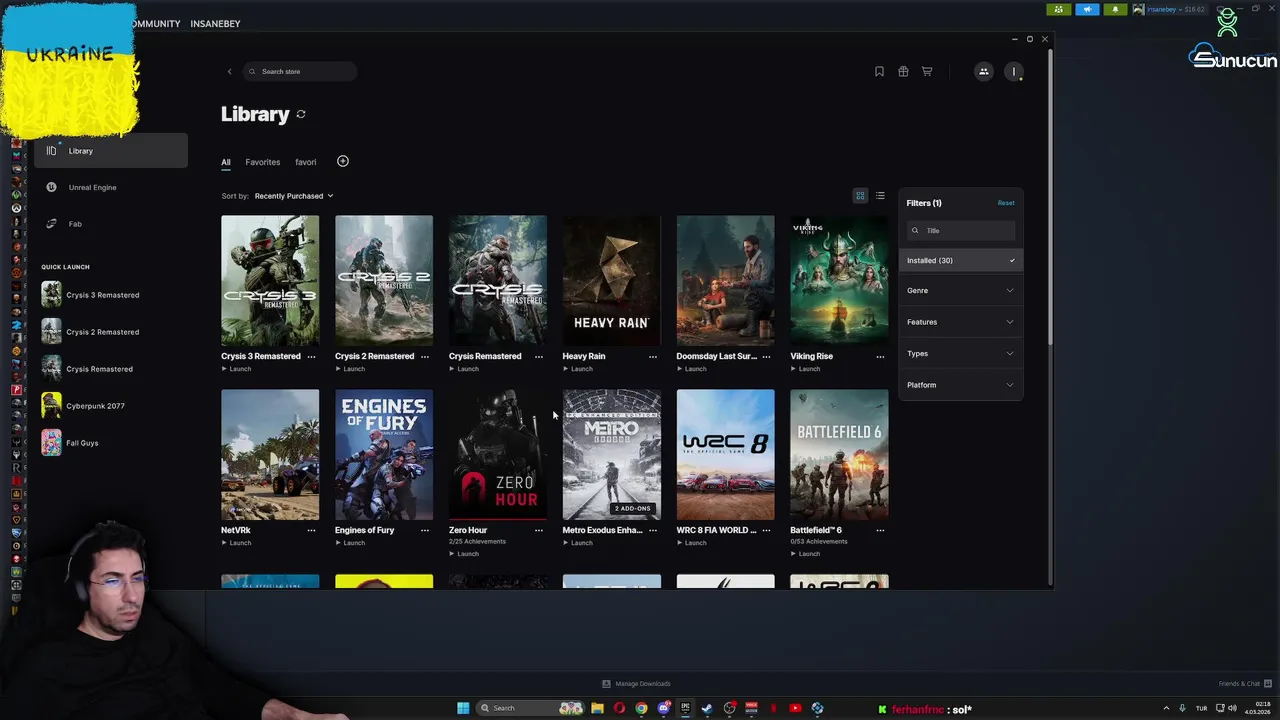Expand the Features filter

[x=960, y=322]
